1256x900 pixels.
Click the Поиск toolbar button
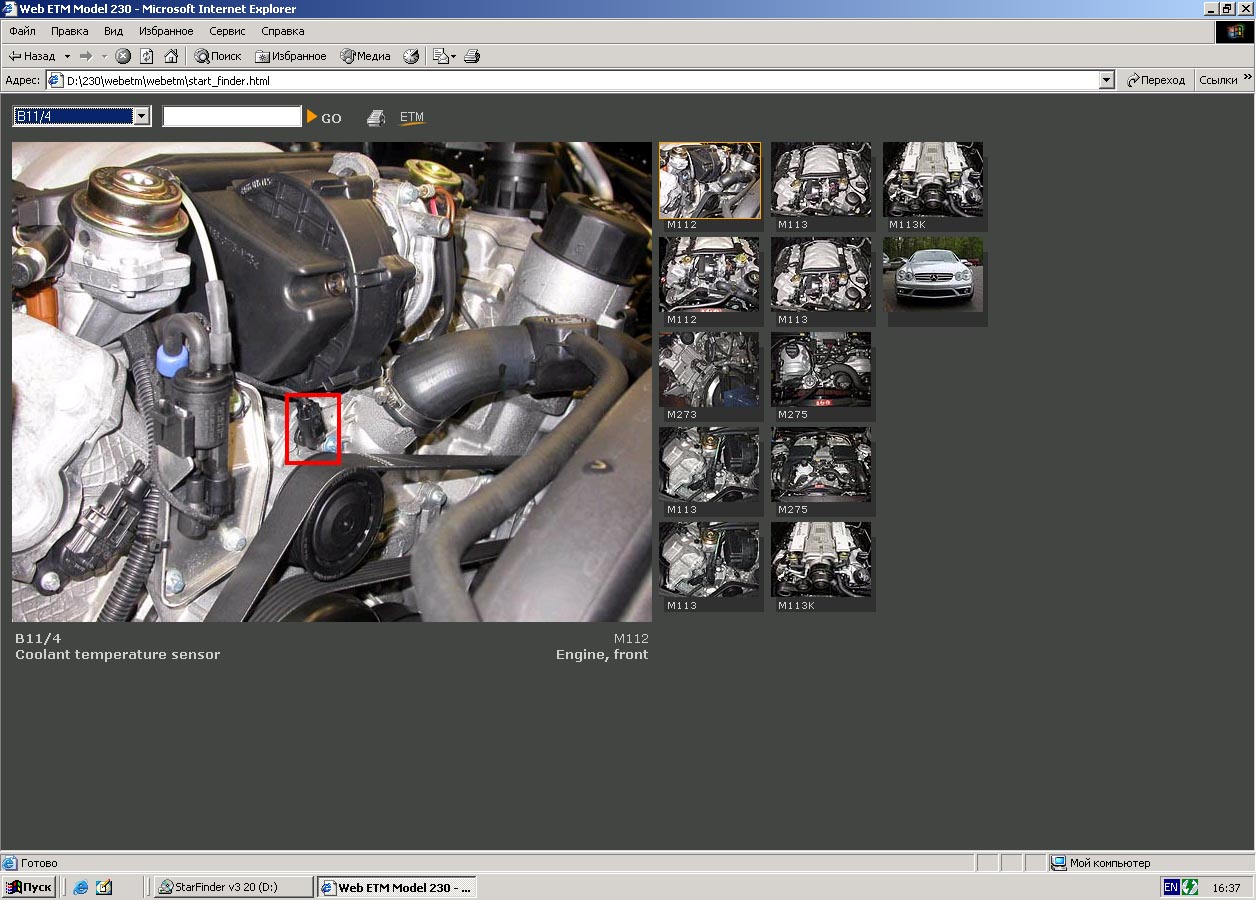click(x=218, y=56)
